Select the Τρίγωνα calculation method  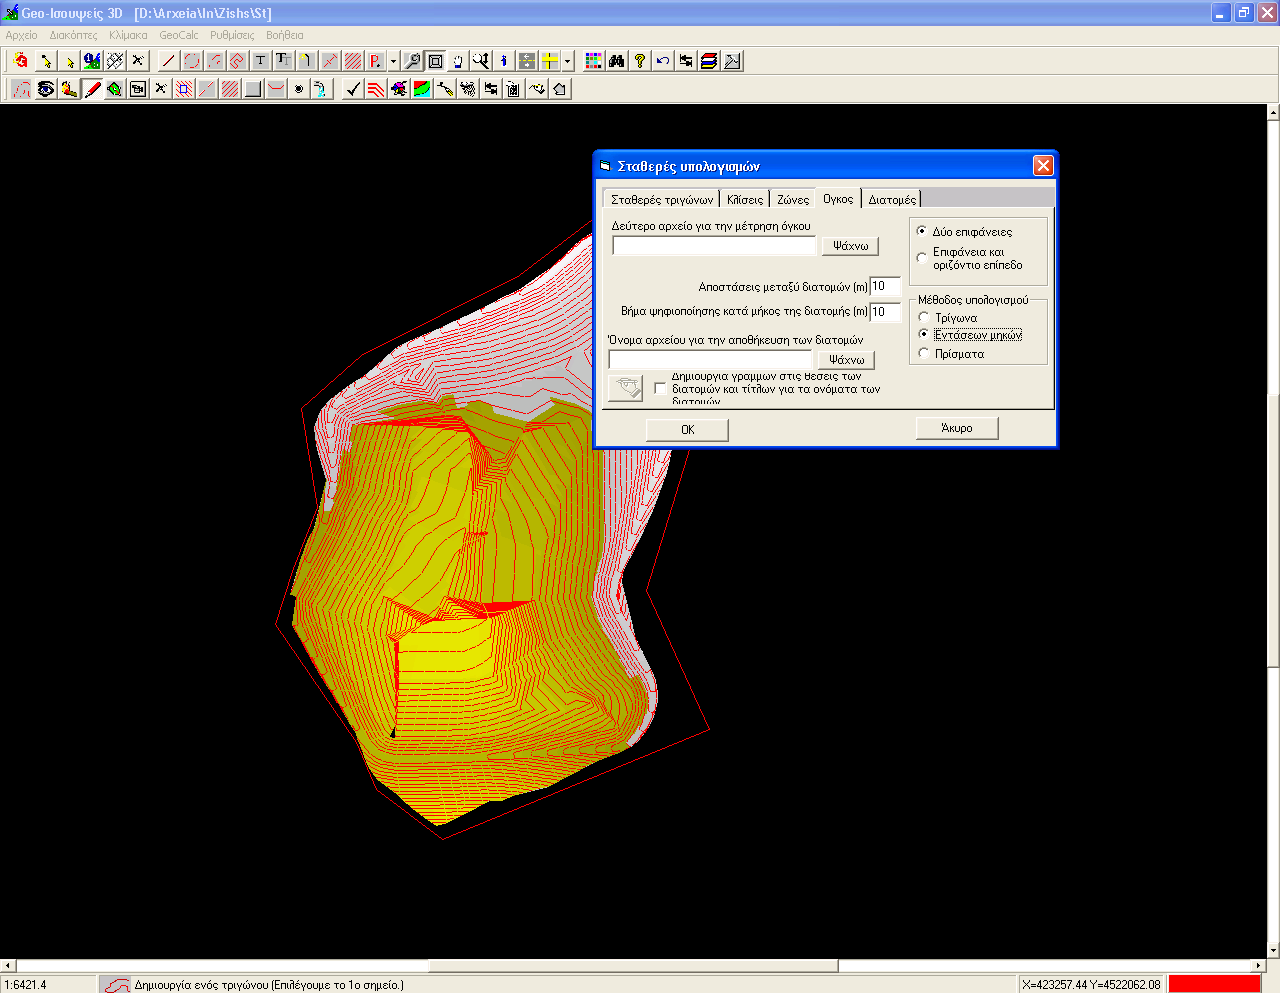coord(924,318)
